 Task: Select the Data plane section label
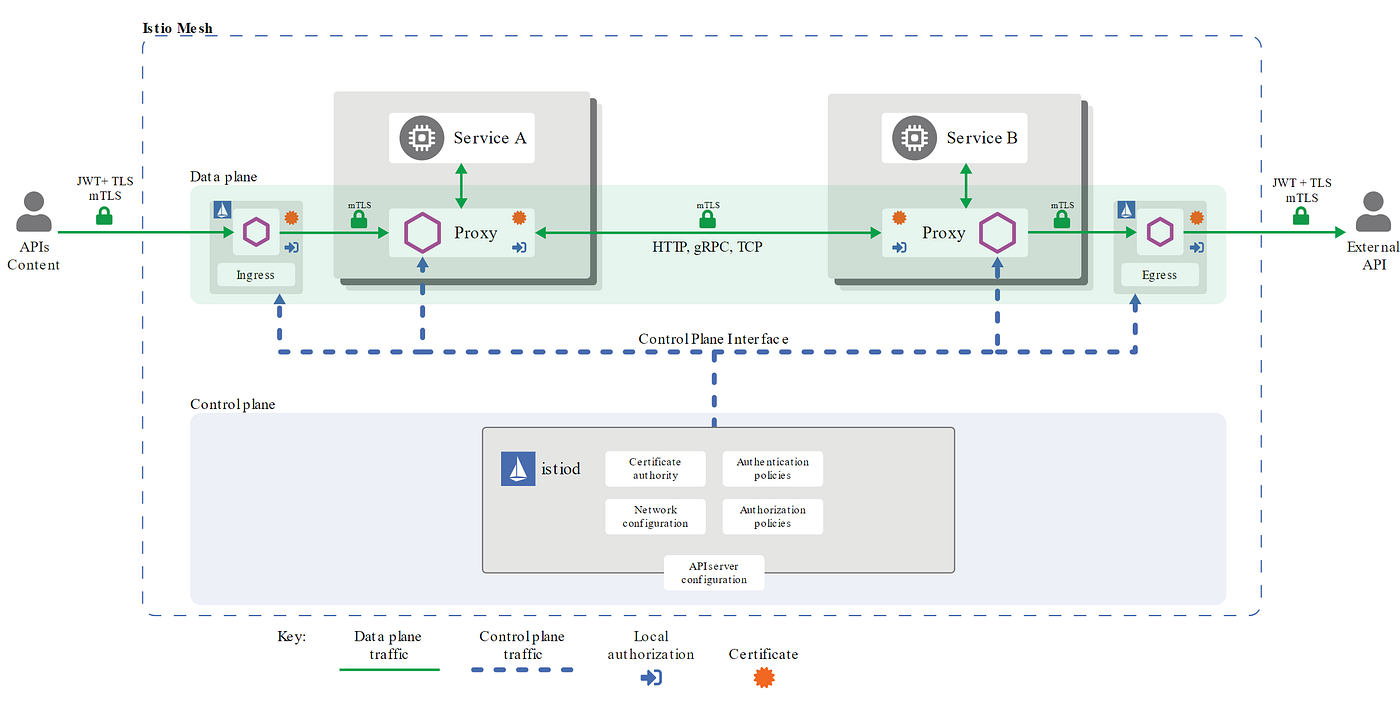coord(223,176)
